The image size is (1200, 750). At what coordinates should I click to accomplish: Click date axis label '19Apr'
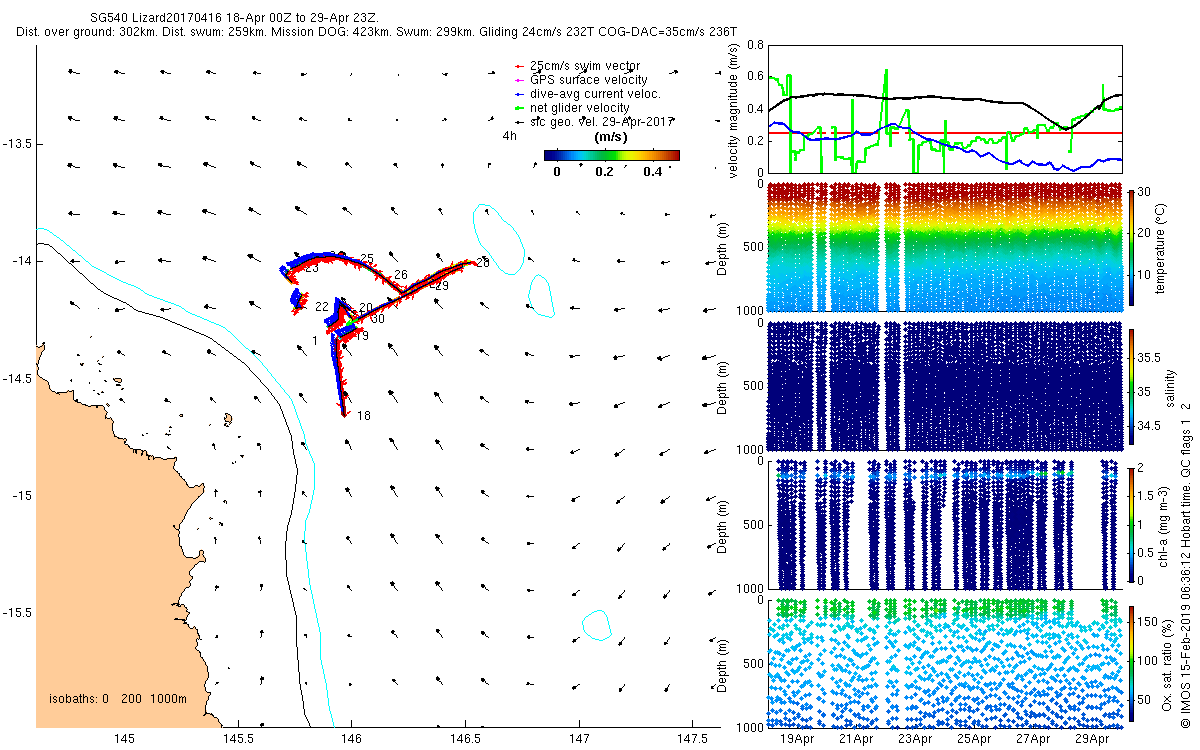(x=796, y=740)
